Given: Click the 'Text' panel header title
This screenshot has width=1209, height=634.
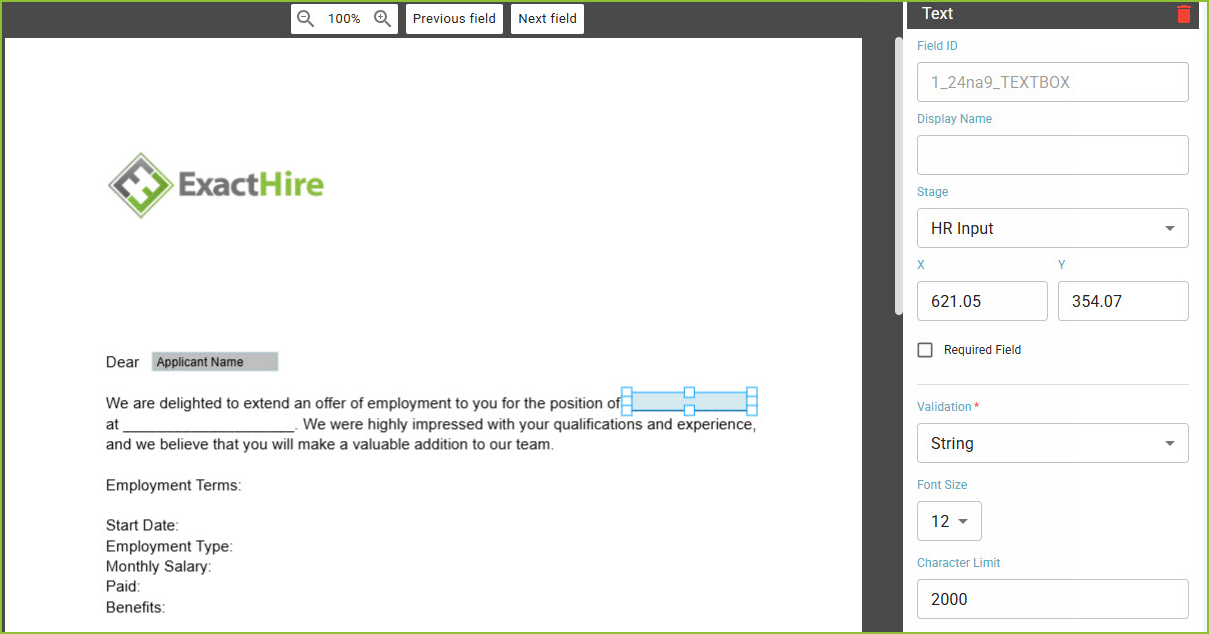Looking at the screenshot, I should point(938,13).
